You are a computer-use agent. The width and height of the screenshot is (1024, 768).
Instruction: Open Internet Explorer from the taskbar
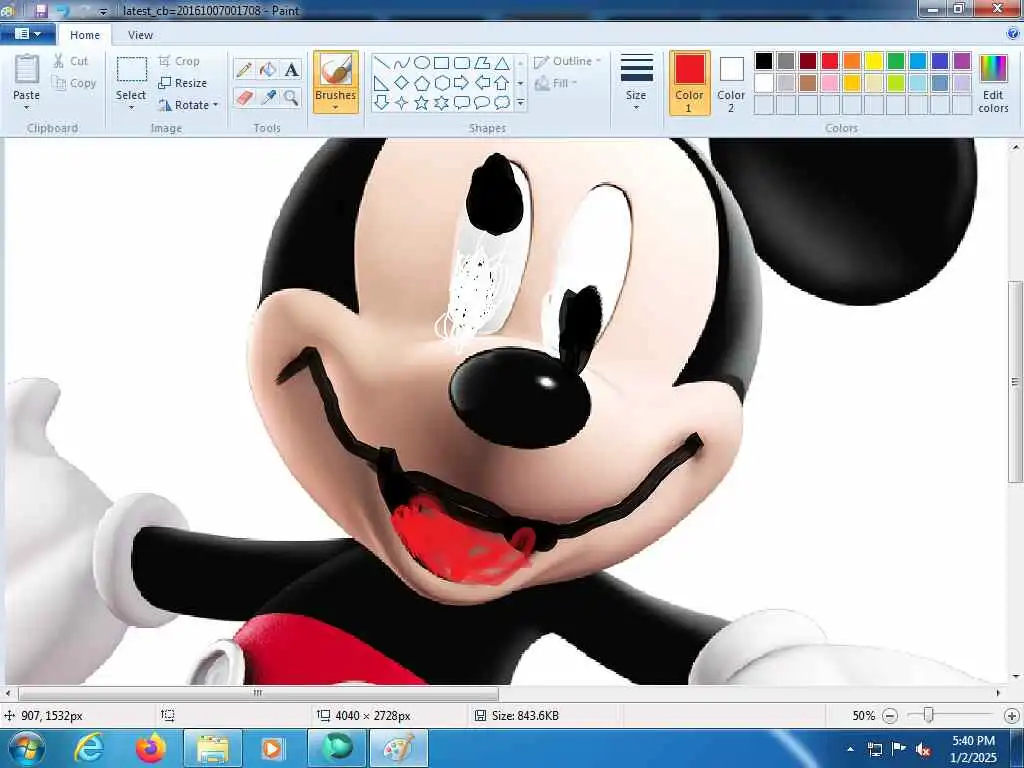(x=89, y=748)
